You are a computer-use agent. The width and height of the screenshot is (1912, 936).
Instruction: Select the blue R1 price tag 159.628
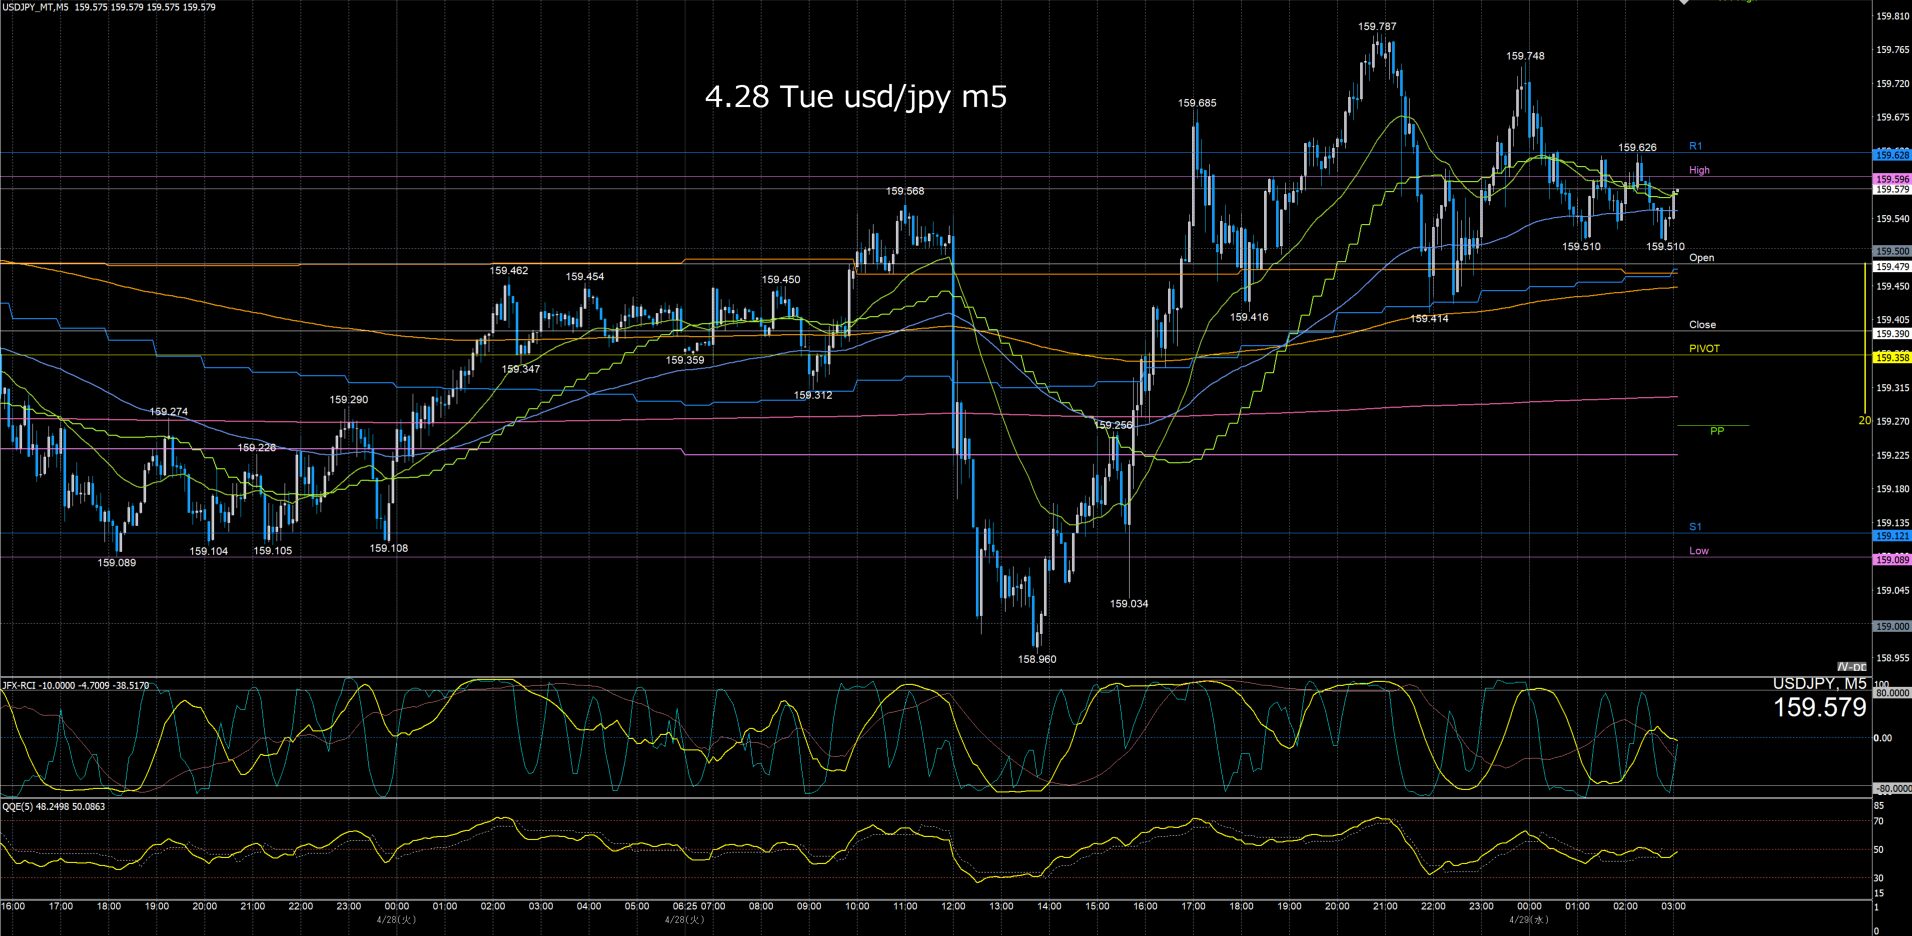tap(1891, 155)
